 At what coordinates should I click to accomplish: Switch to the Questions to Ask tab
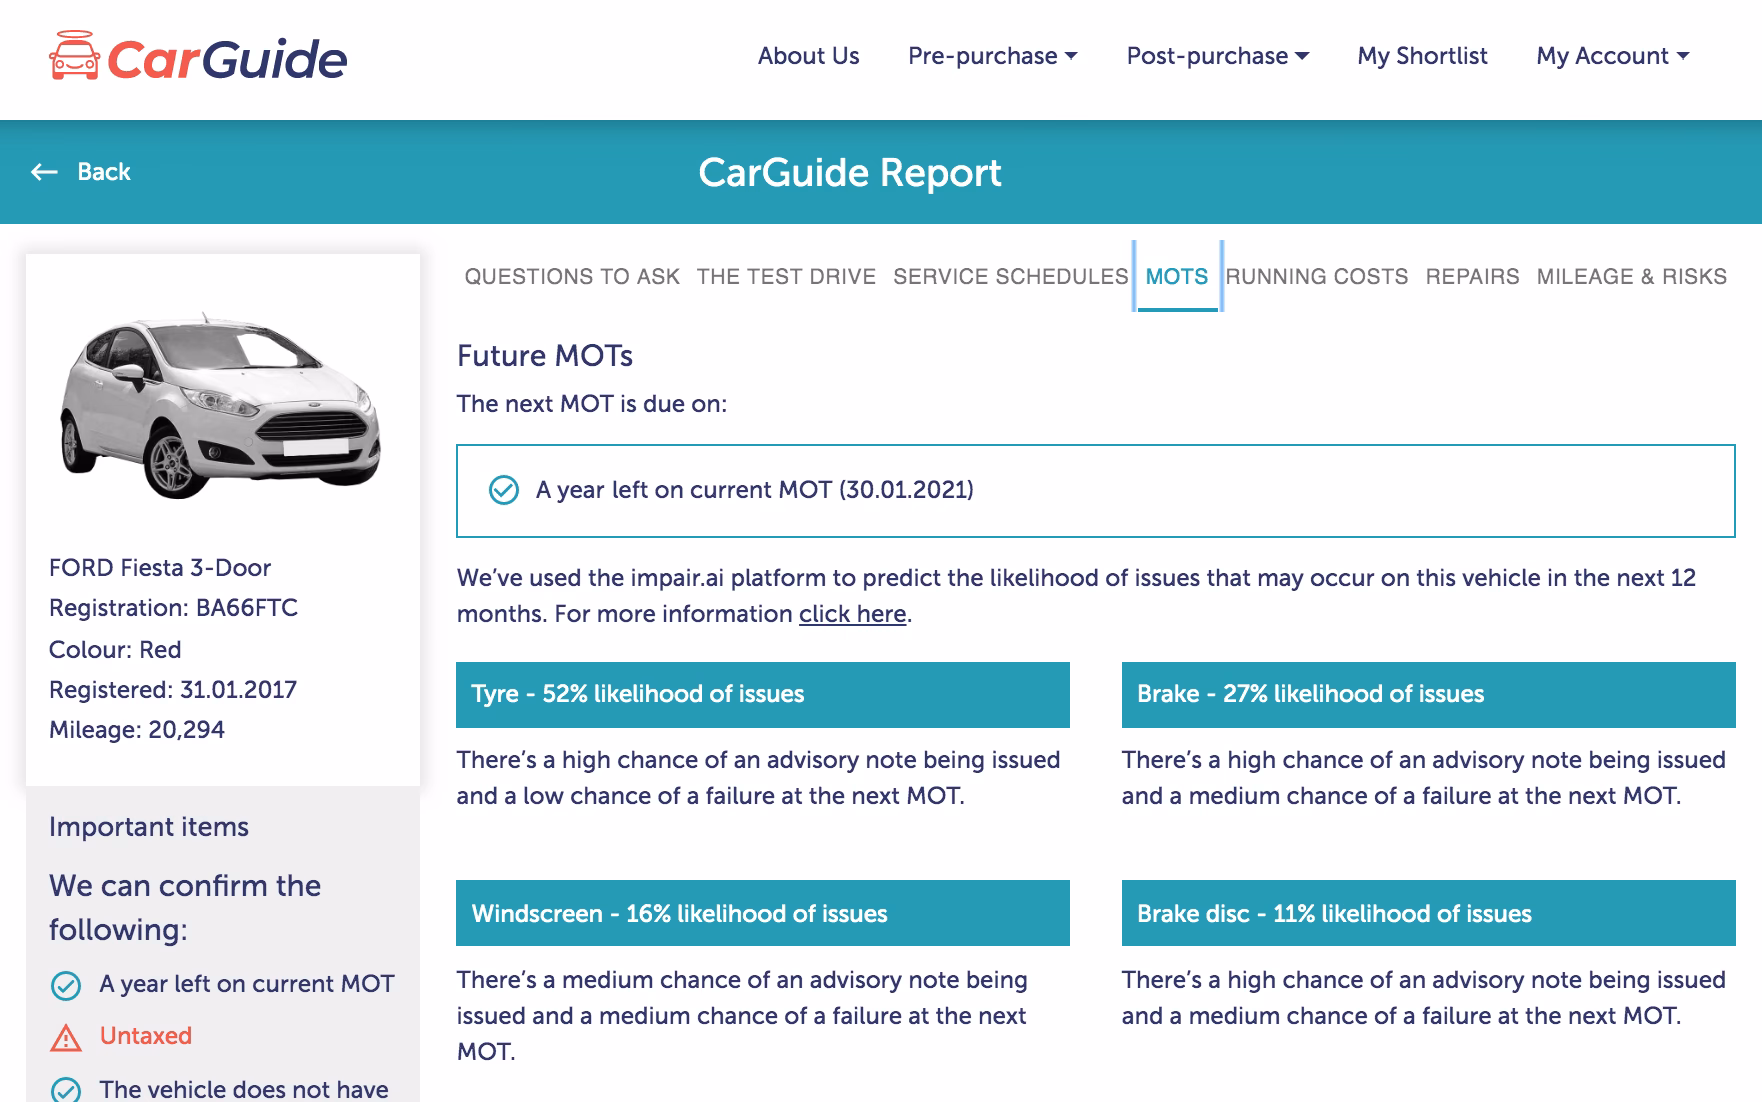click(x=572, y=277)
